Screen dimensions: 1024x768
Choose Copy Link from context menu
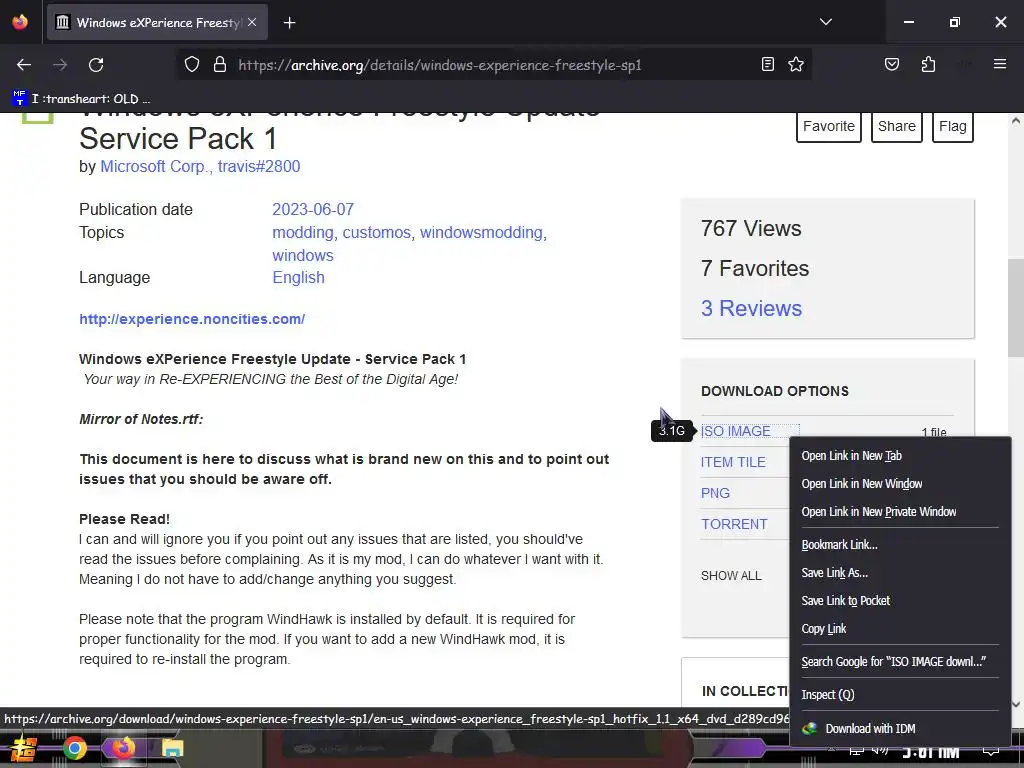coord(901,629)
